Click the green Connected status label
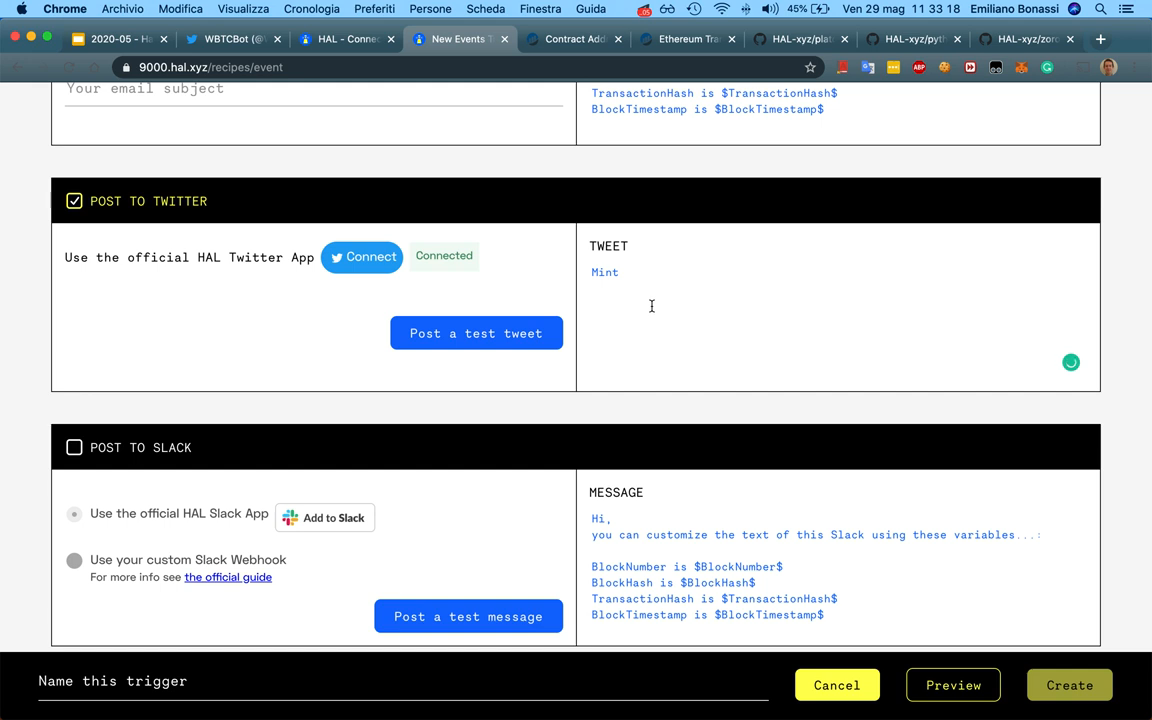Screen dimensions: 1152x720 (444, 256)
